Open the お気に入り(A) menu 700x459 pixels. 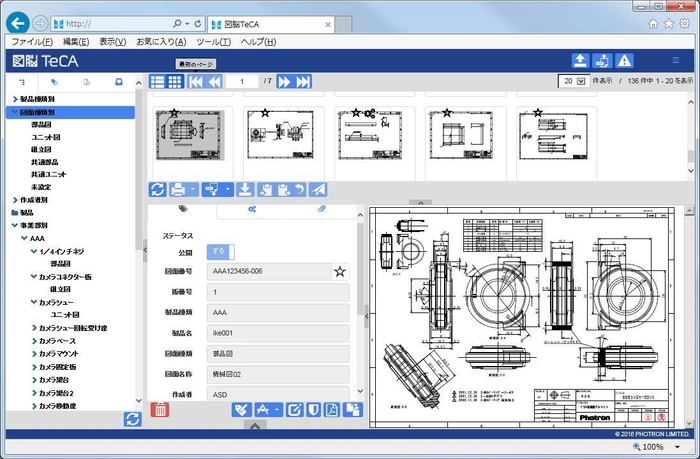160,42
